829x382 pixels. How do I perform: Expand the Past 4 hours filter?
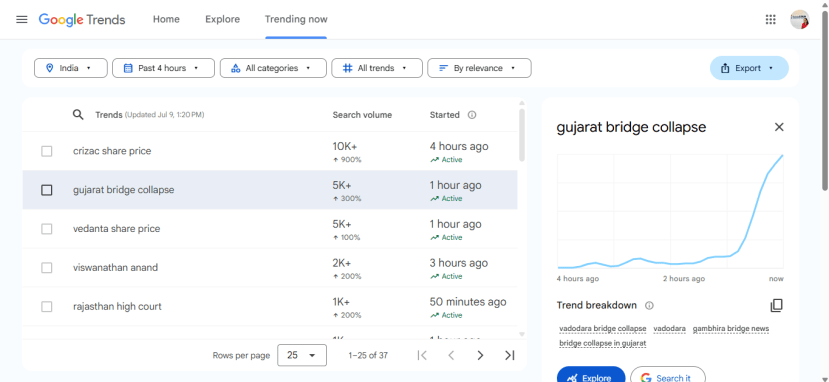point(163,68)
